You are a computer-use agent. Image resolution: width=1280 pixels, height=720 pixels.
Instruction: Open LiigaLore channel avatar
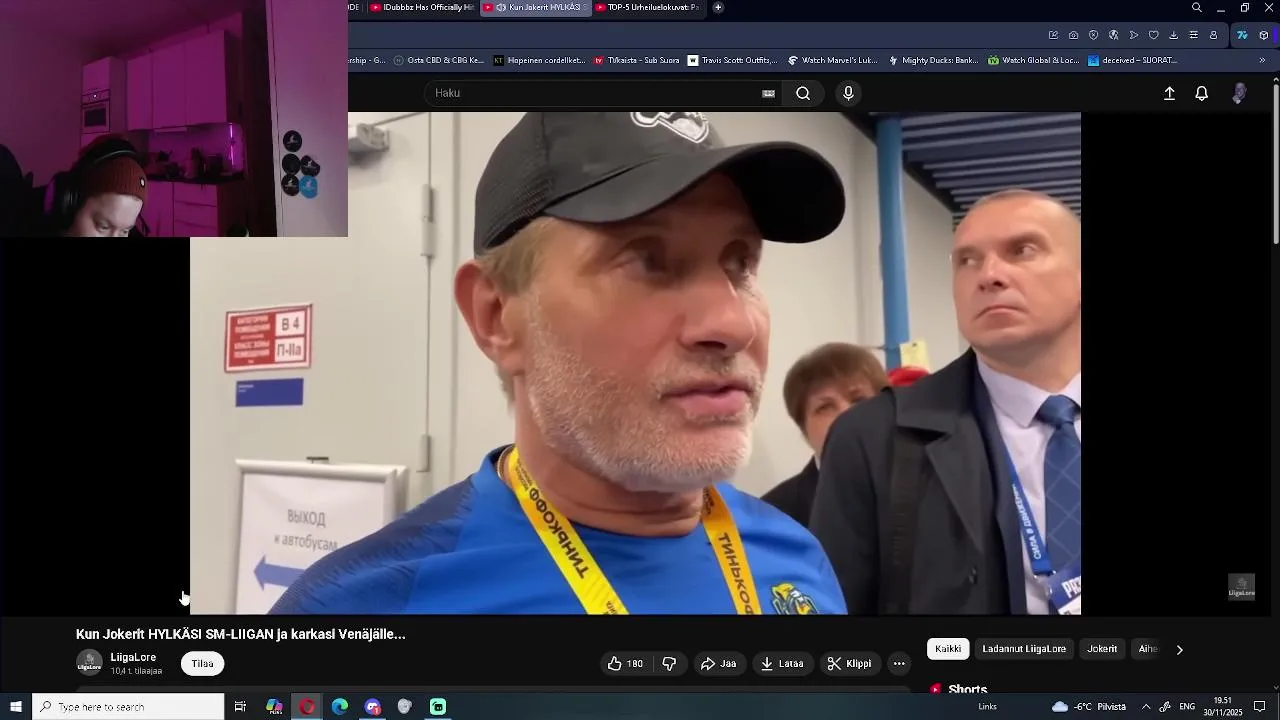(x=89, y=663)
